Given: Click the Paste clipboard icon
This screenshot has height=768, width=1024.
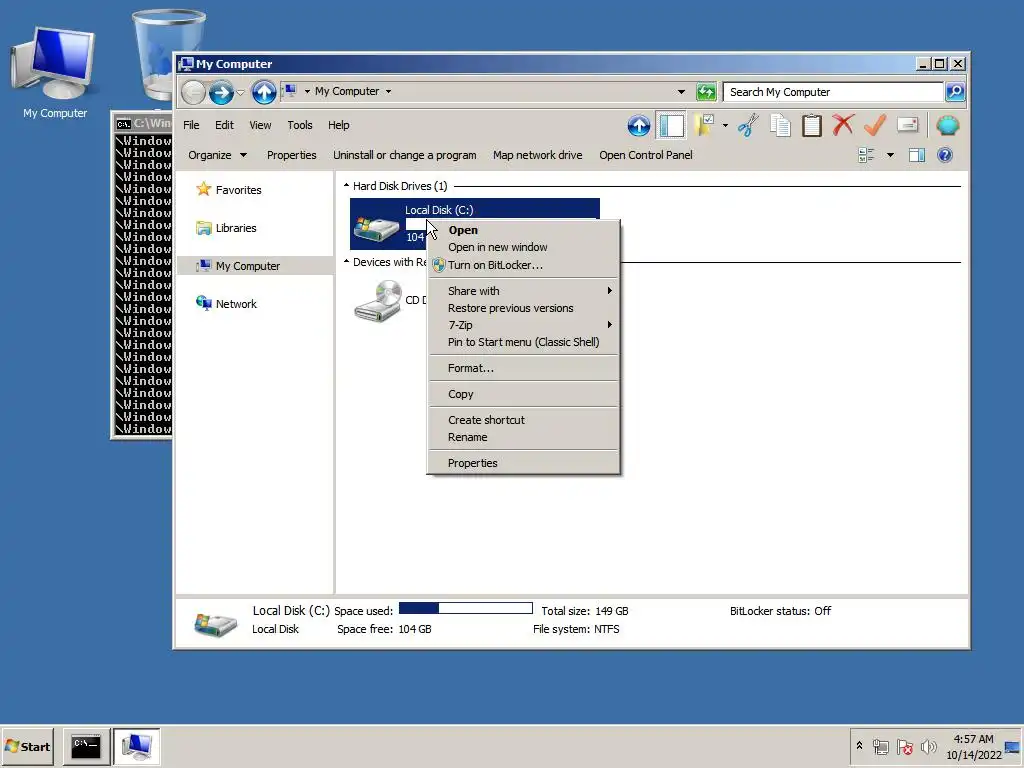Looking at the screenshot, I should pos(812,125).
